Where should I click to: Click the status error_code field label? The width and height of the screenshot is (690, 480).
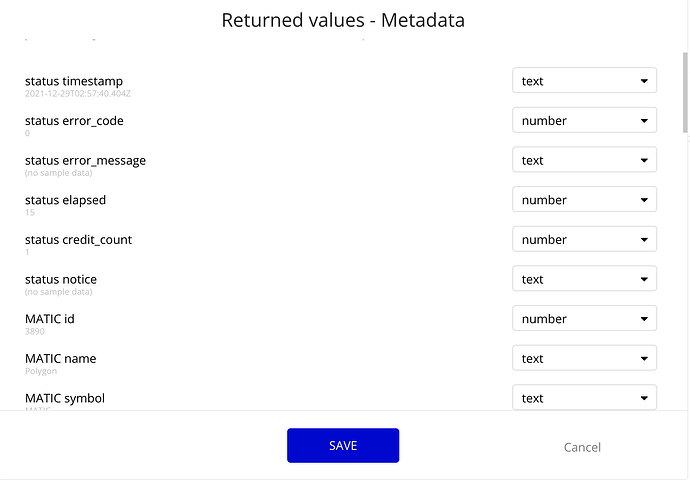click(74, 121)
